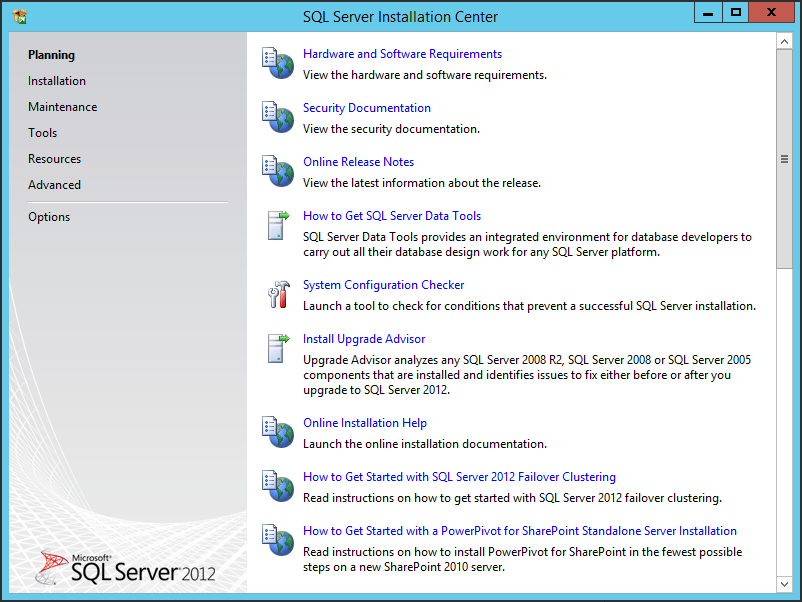Go to the Resources section
Screen dimensions: 802x602
point(55,159)
